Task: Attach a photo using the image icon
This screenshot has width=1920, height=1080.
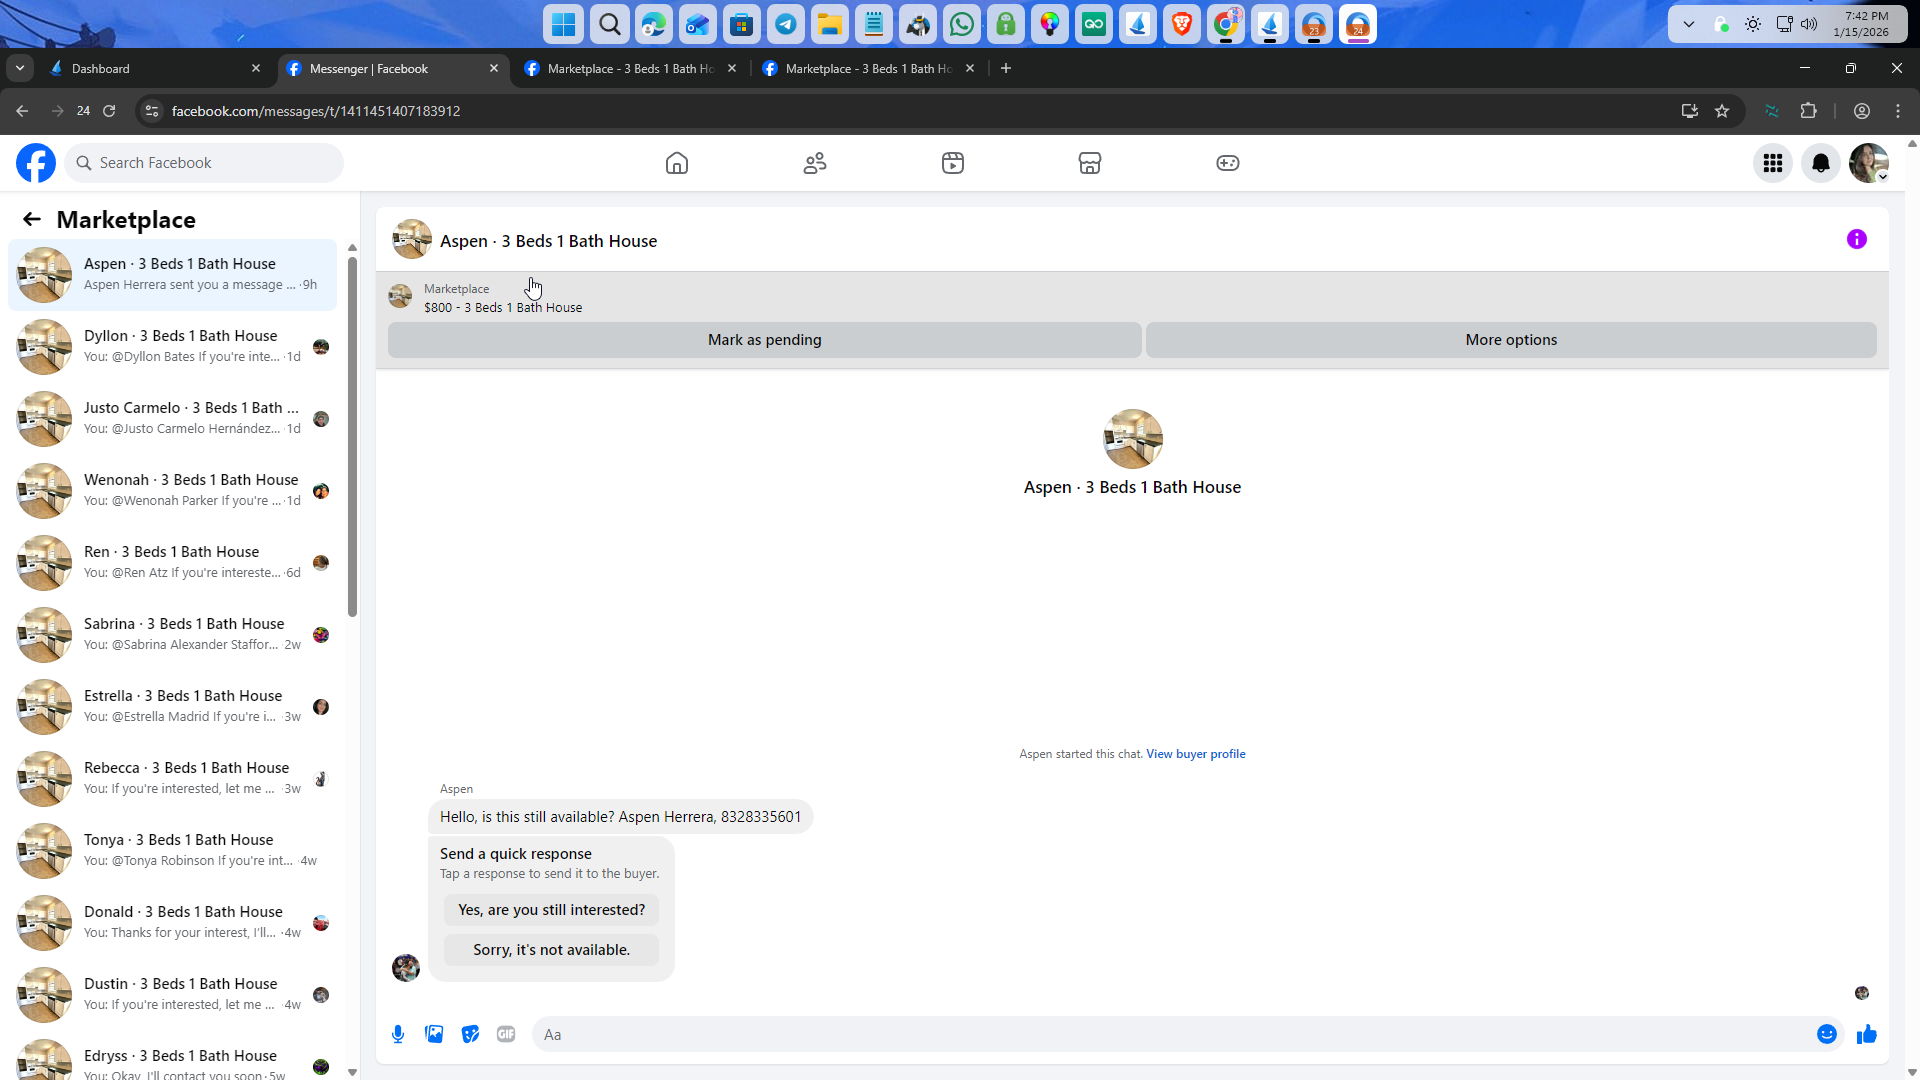Action: pyautogui.click(x=434, y=1034)
